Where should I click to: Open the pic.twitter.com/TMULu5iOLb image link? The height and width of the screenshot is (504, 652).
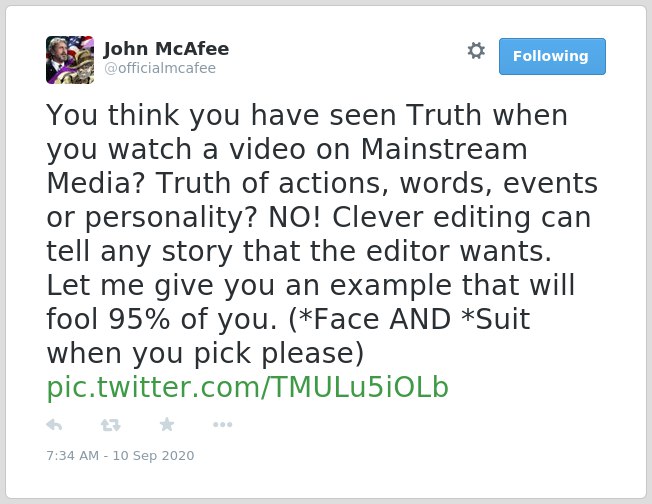click(x=247, y=387)
